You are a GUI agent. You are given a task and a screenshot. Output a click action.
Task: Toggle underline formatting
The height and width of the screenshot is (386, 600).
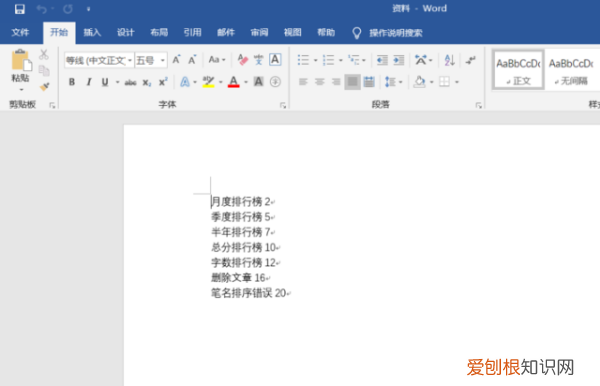point(105,82)
